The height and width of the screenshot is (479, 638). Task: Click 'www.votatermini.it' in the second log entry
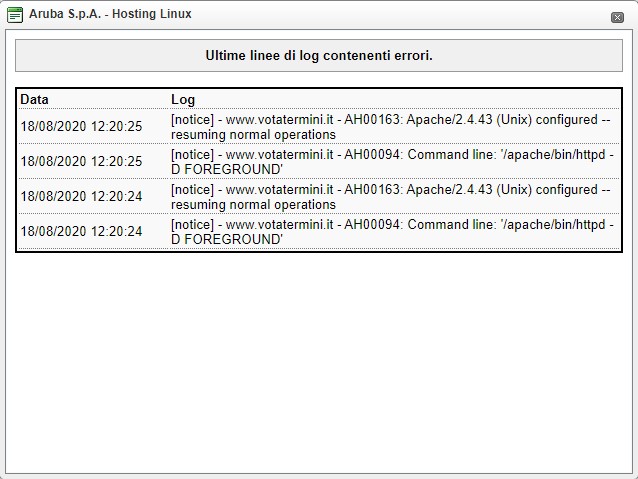[x=279, y=155]
